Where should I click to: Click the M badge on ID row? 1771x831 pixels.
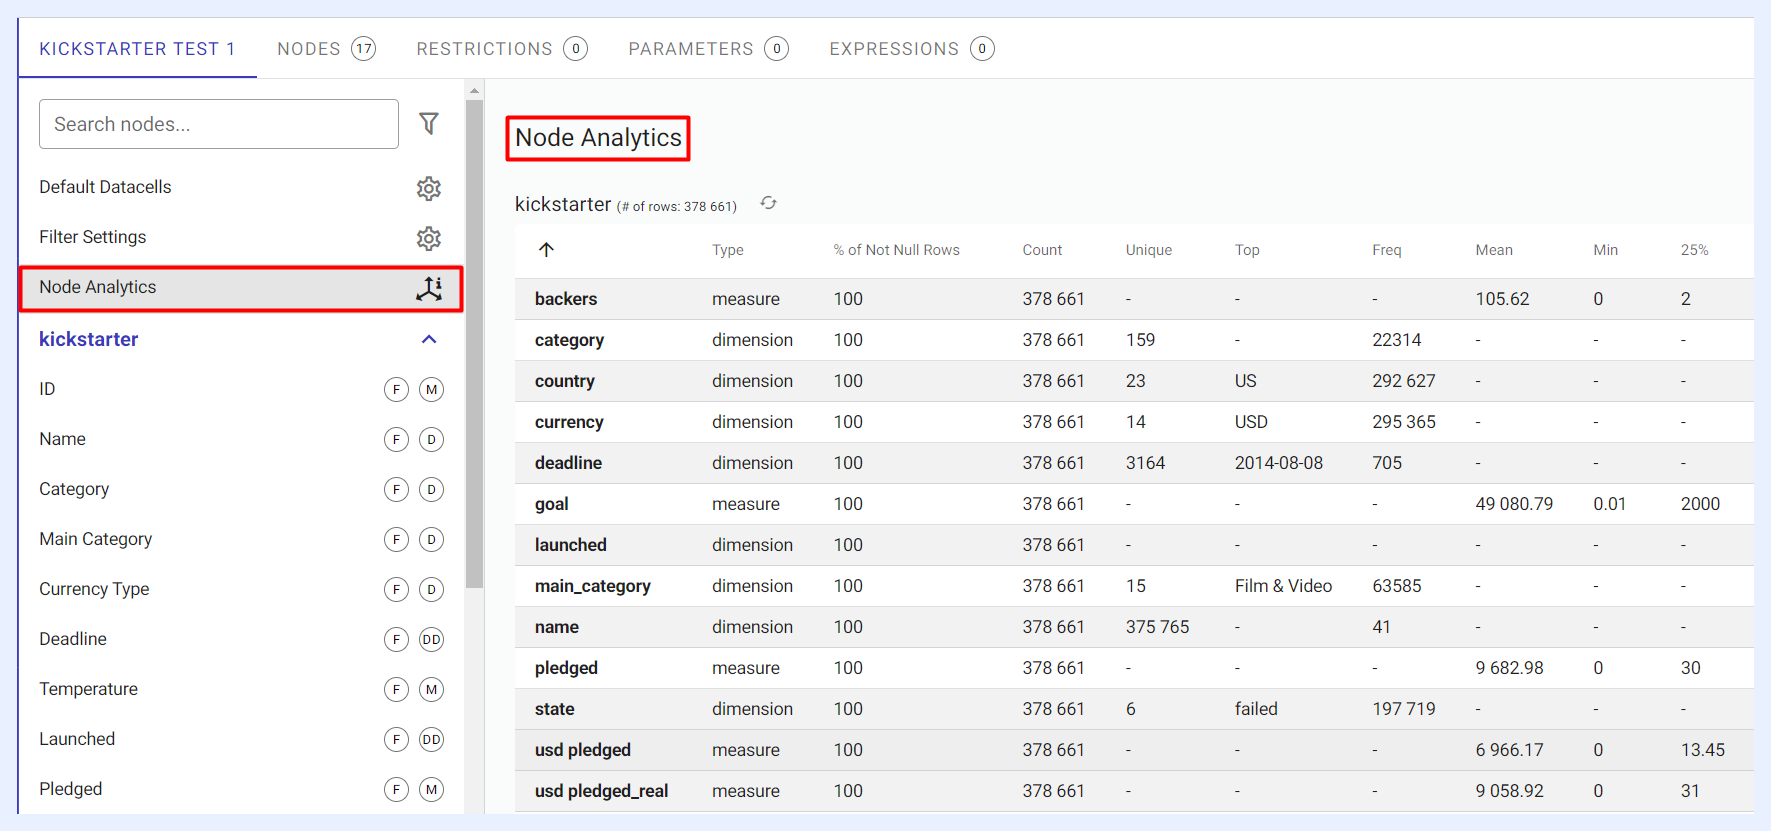[x=431, y=389]
